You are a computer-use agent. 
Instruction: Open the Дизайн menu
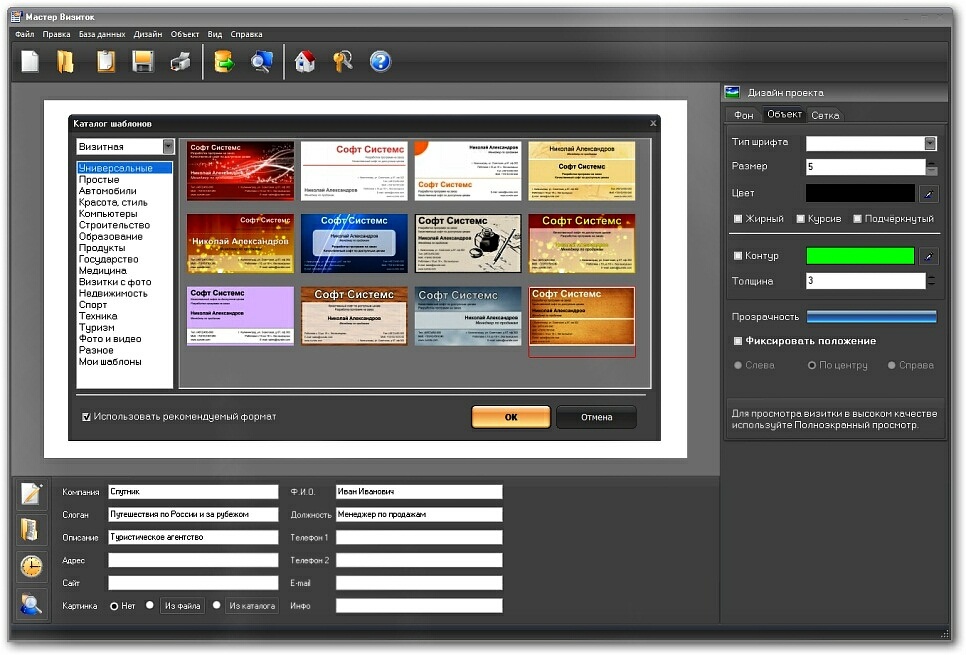pyautogui.click(x=147, y=34)
